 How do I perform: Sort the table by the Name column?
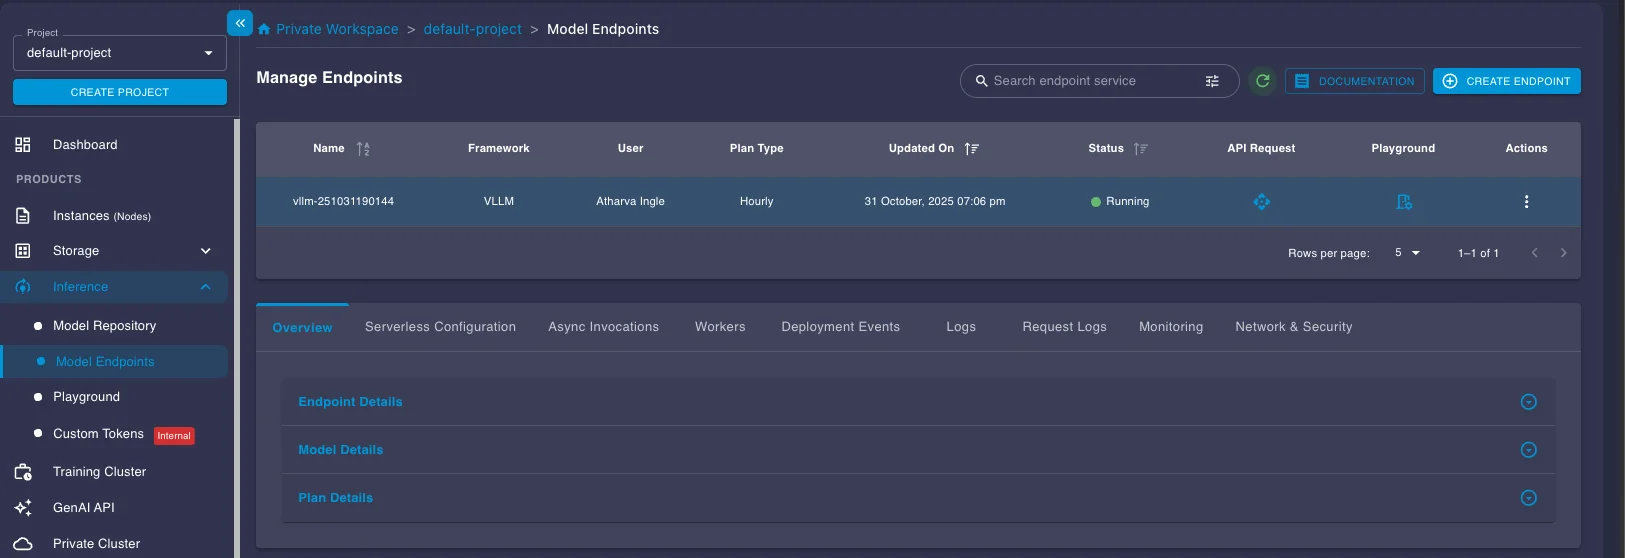point(363,149)
